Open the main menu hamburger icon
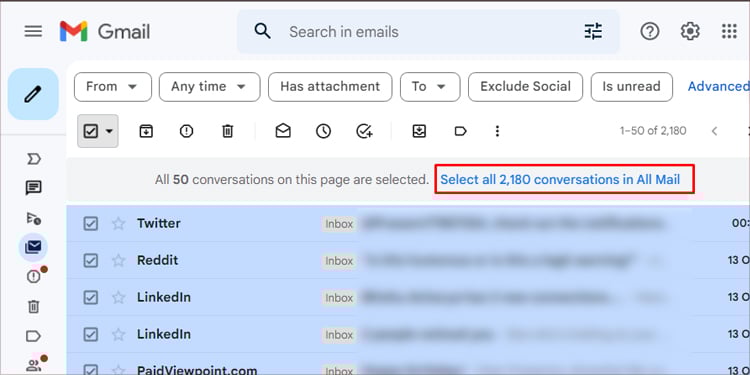The image size is (750, 375). tap(33, 32)
